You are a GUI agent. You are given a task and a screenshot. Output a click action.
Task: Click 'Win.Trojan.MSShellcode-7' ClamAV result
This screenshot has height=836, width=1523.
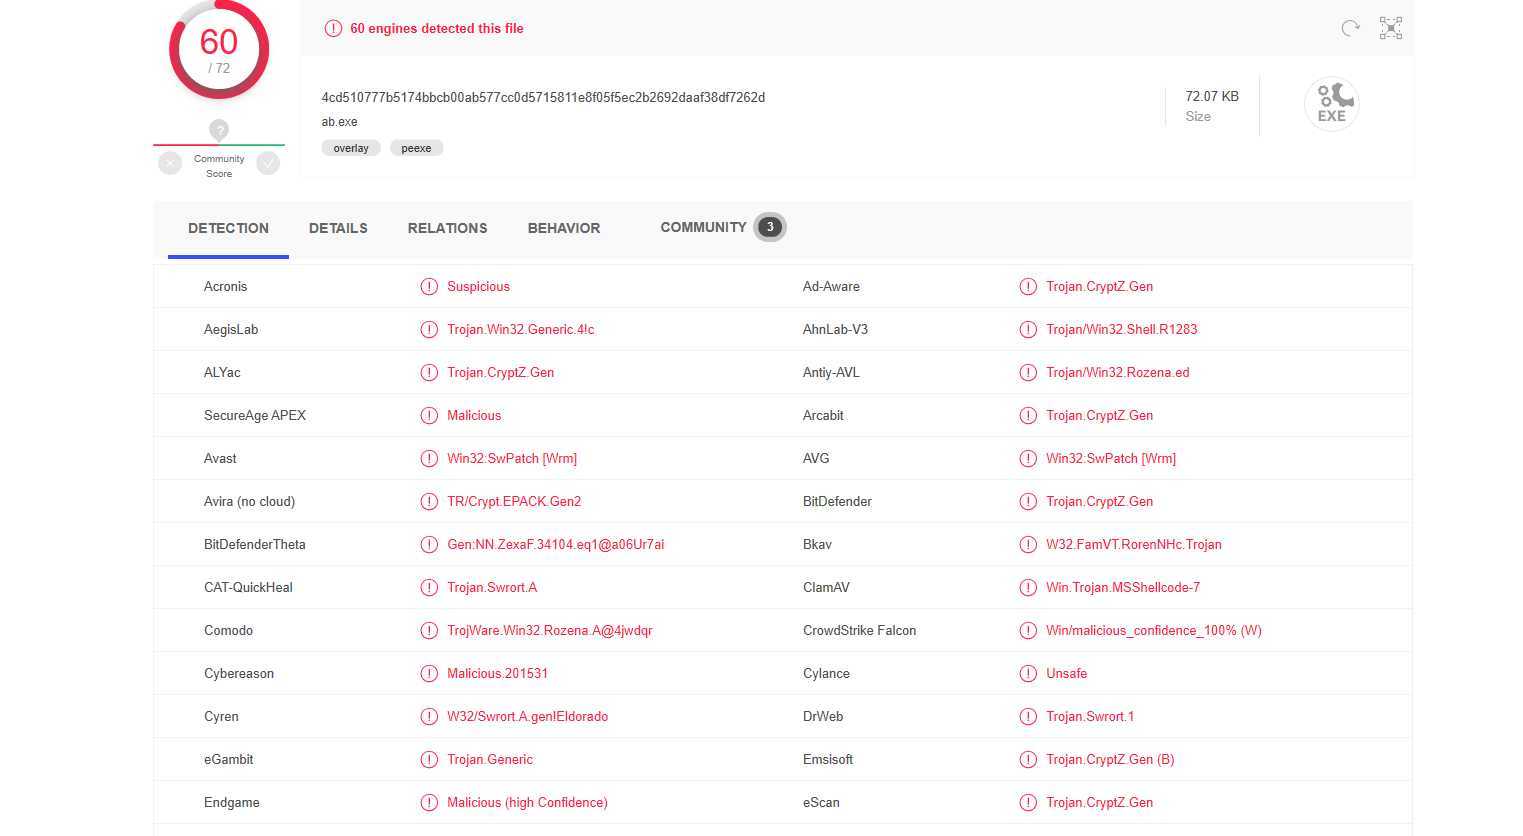(x=1123, y=587)
